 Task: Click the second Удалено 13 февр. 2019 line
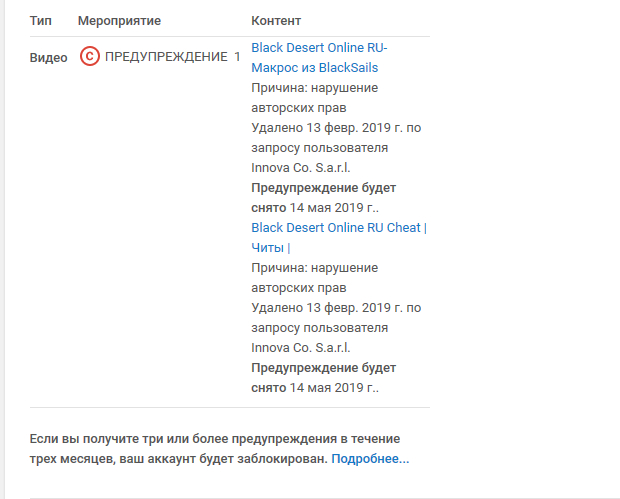(x=335, y=308)
